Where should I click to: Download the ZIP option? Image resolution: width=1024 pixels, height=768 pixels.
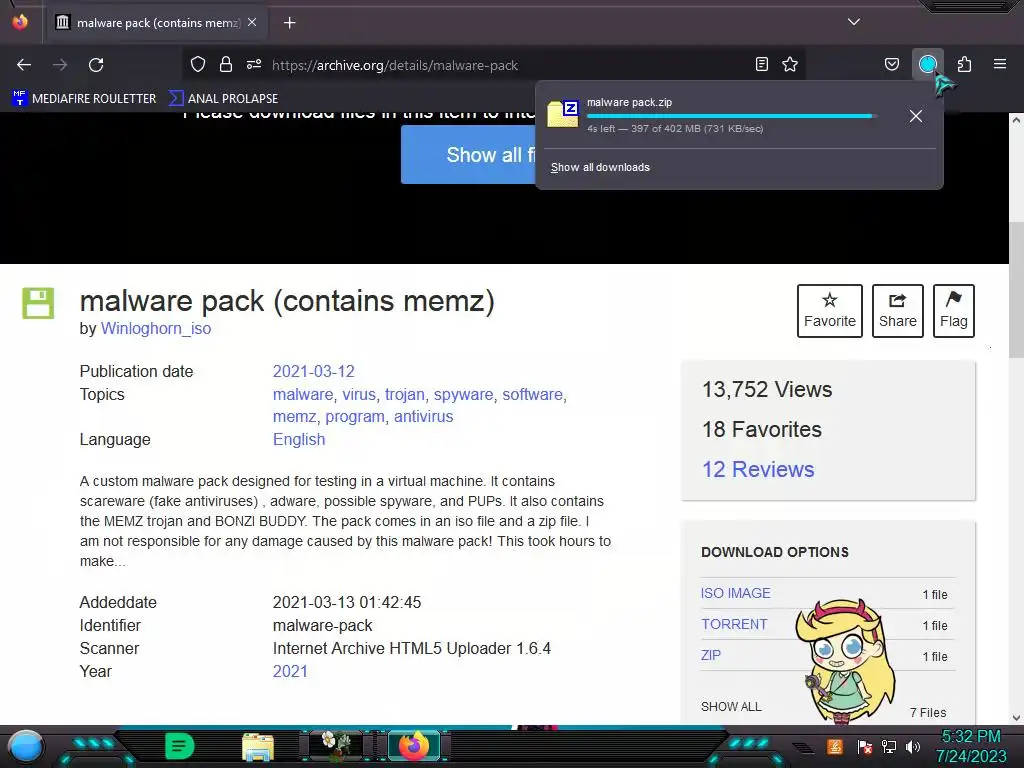point(711,655)
